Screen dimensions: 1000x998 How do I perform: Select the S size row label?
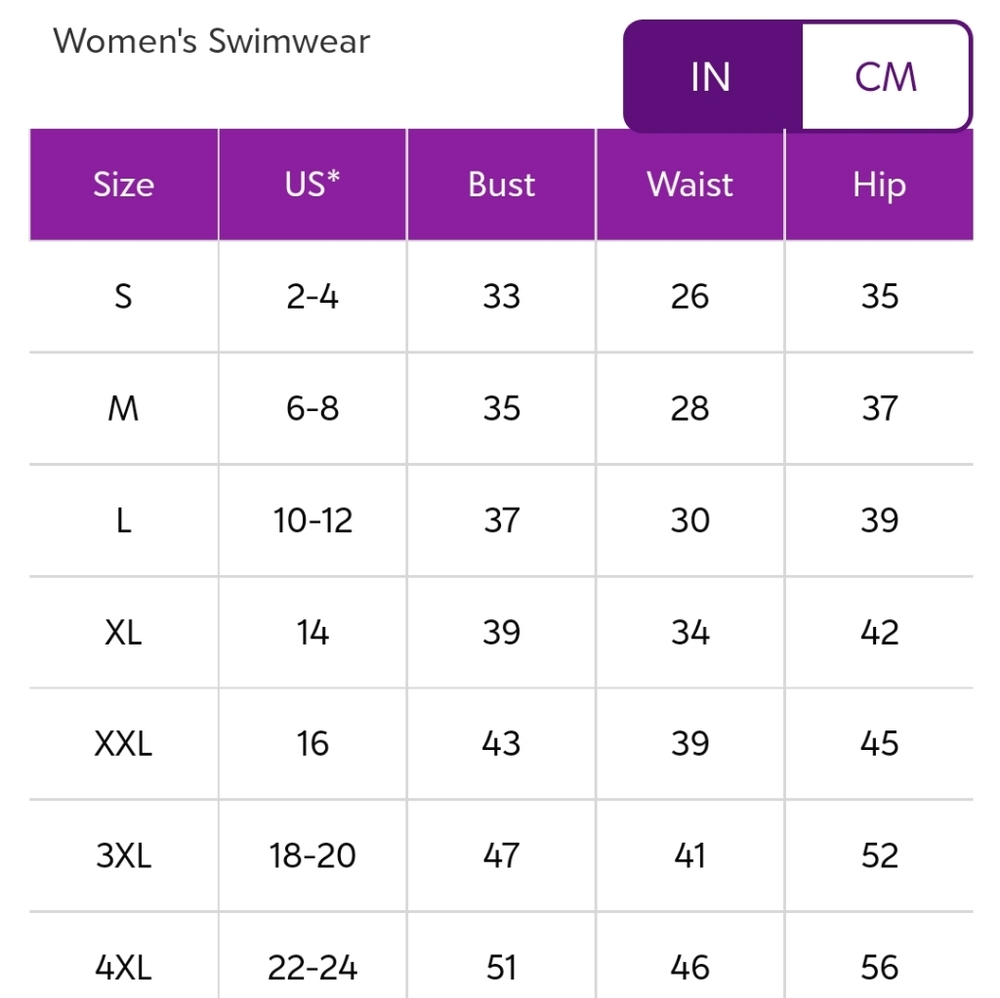pos(124,297)
